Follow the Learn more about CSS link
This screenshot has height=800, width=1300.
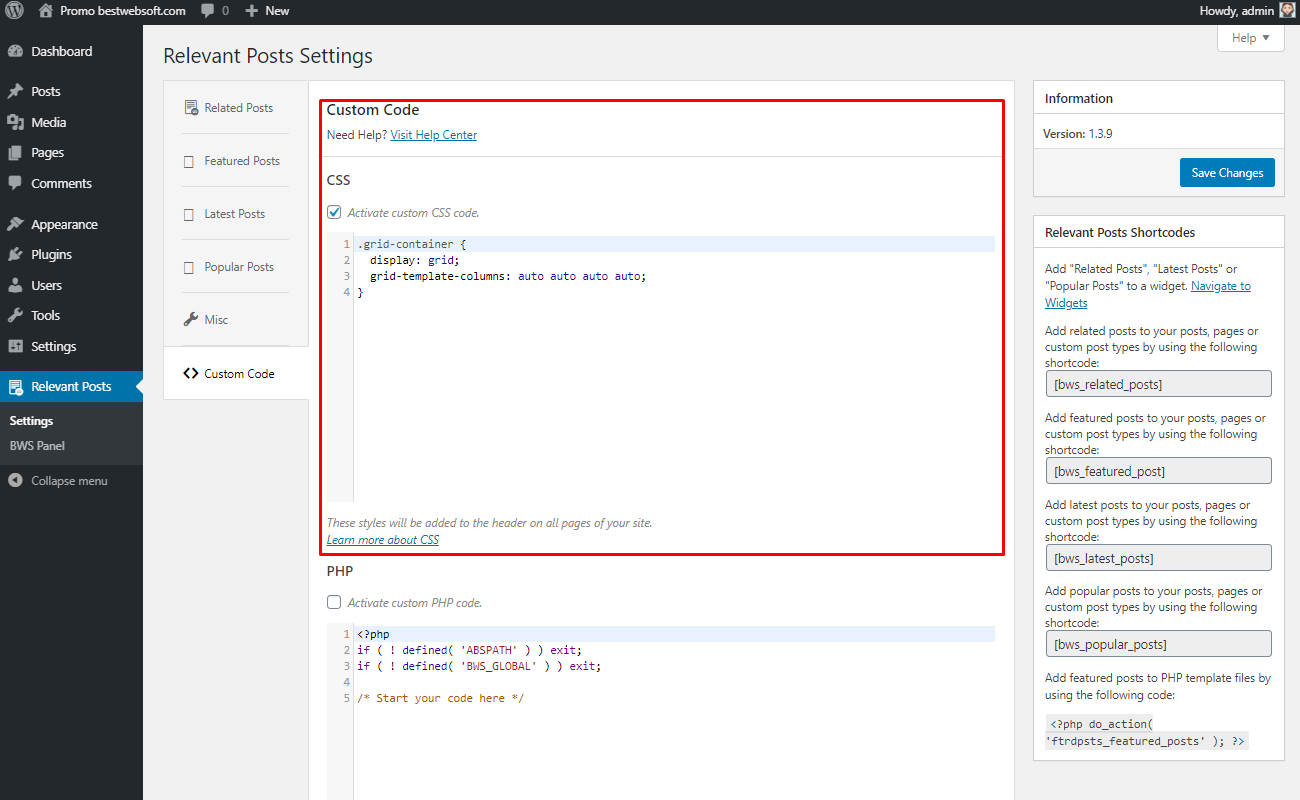(x=383, y=540)
